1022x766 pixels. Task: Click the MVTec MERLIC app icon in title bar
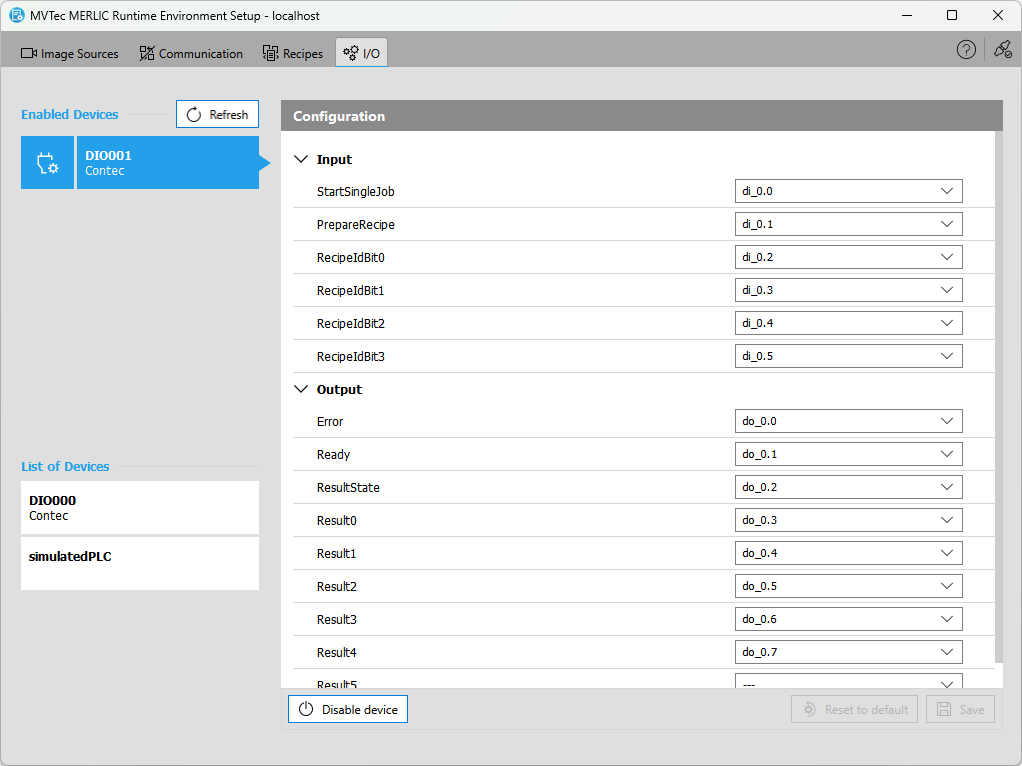tap(17, 15)
